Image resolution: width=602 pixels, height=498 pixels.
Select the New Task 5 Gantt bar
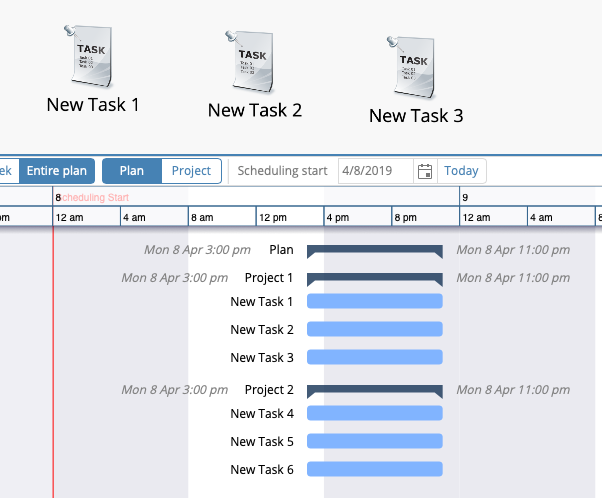pos(375,442)
